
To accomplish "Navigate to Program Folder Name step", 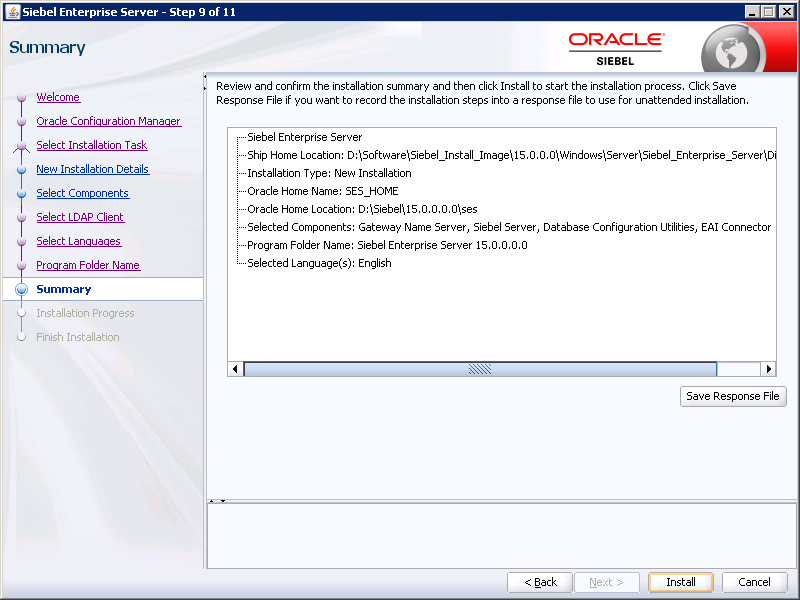I will (88, 265).
